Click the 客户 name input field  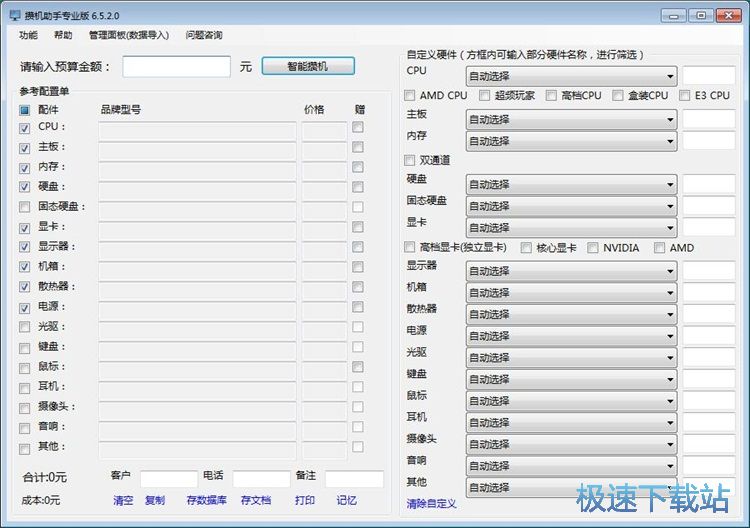click(x=168, y=479)
